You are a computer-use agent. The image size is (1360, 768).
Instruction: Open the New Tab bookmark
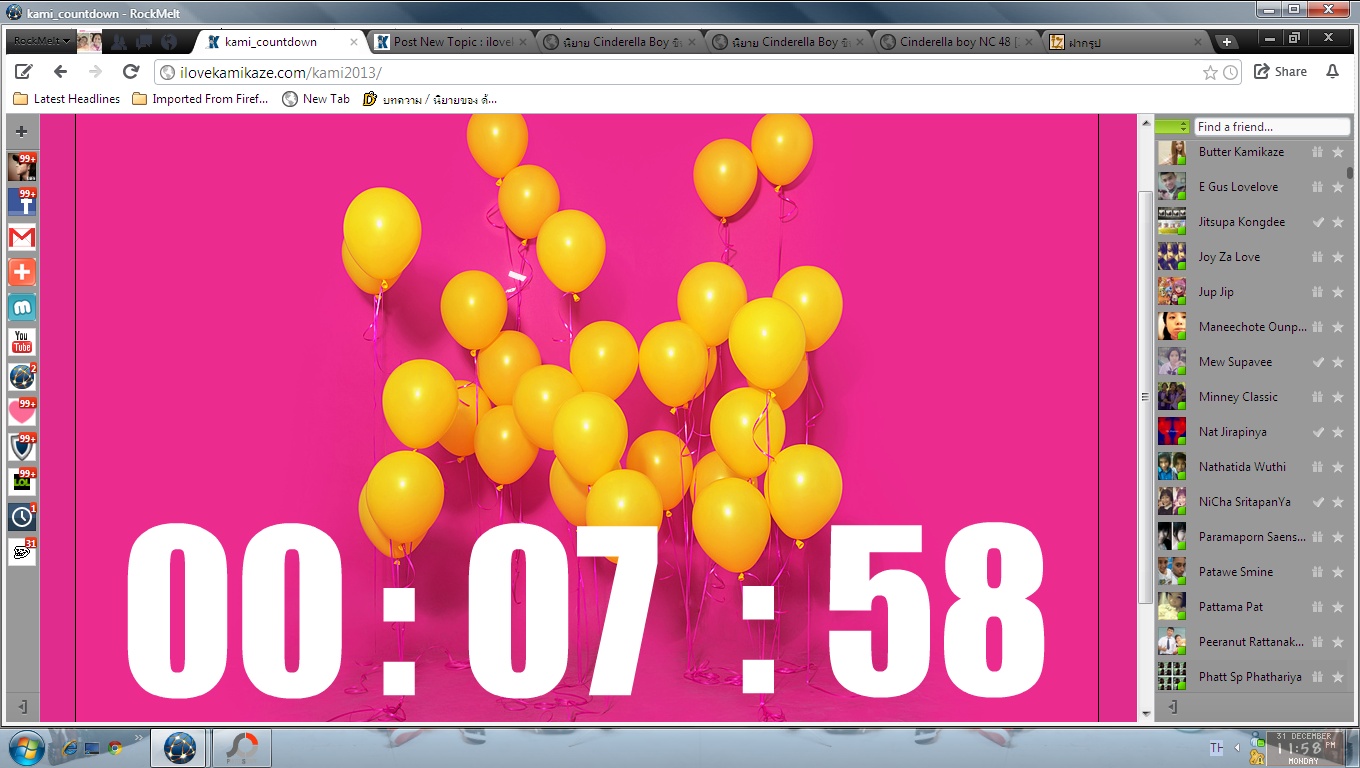[x=316, y=99]
